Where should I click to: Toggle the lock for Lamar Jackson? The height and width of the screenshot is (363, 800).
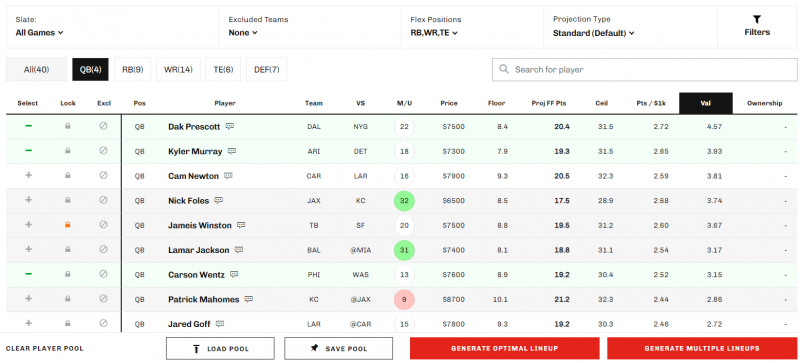pyautogui.click(x=68, y=249)
